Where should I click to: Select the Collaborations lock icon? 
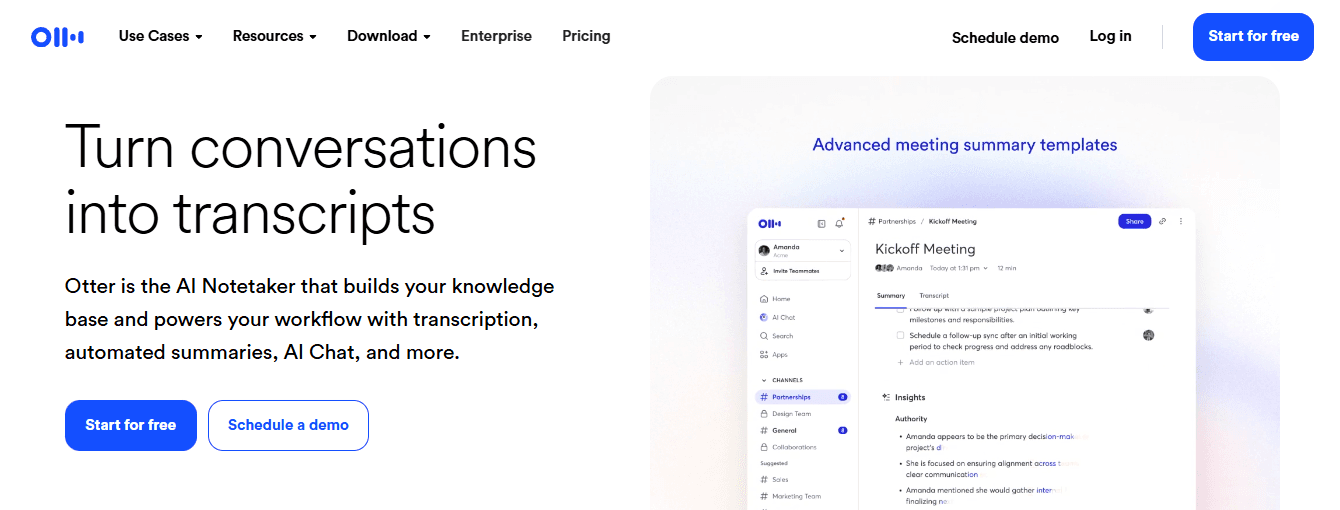[764, 447]
